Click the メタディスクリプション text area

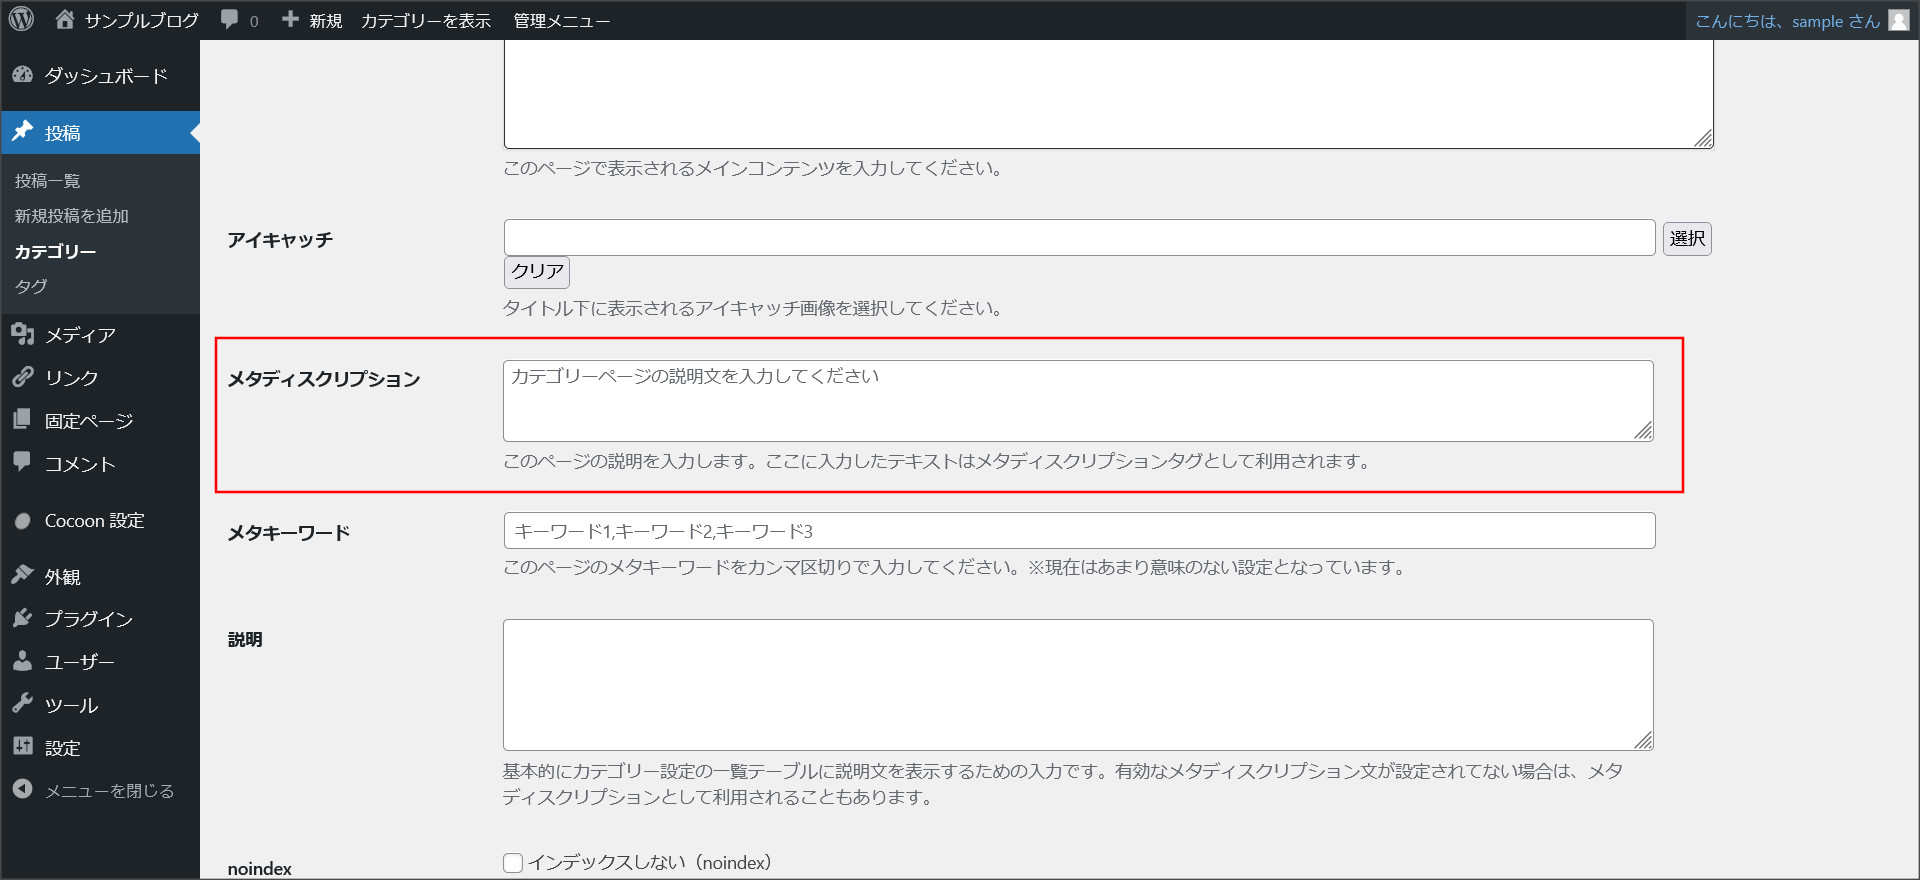tap(1077, 401)
